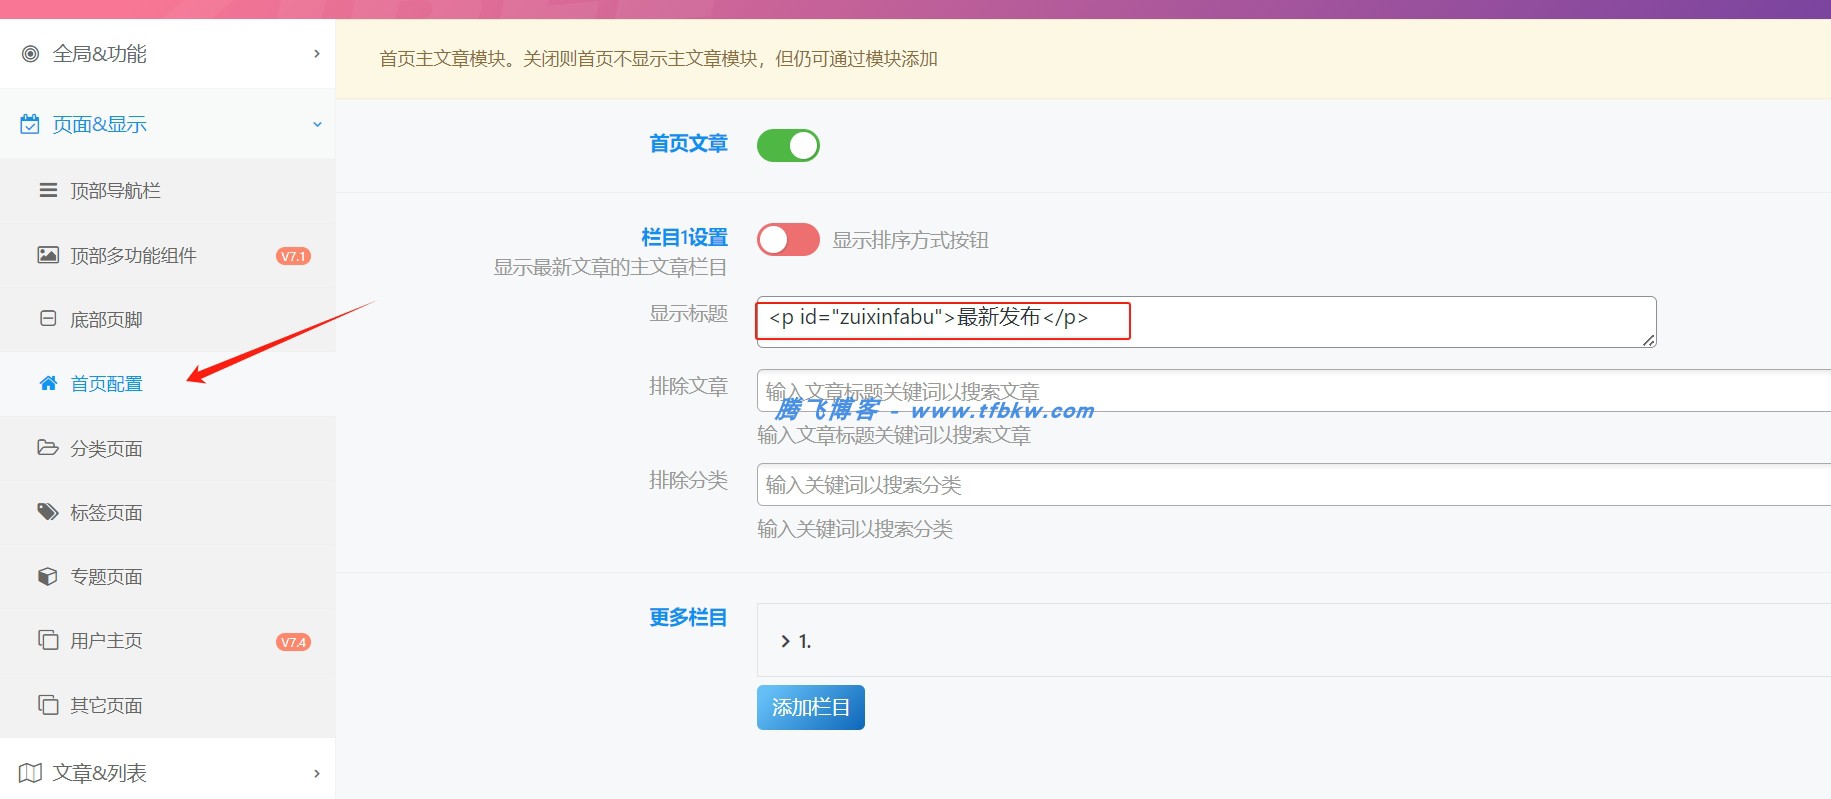Collapse the 页面&显示 section chevron
Image resolution: width=1831 pixels, height=799 pixels.
pos(317,125)
